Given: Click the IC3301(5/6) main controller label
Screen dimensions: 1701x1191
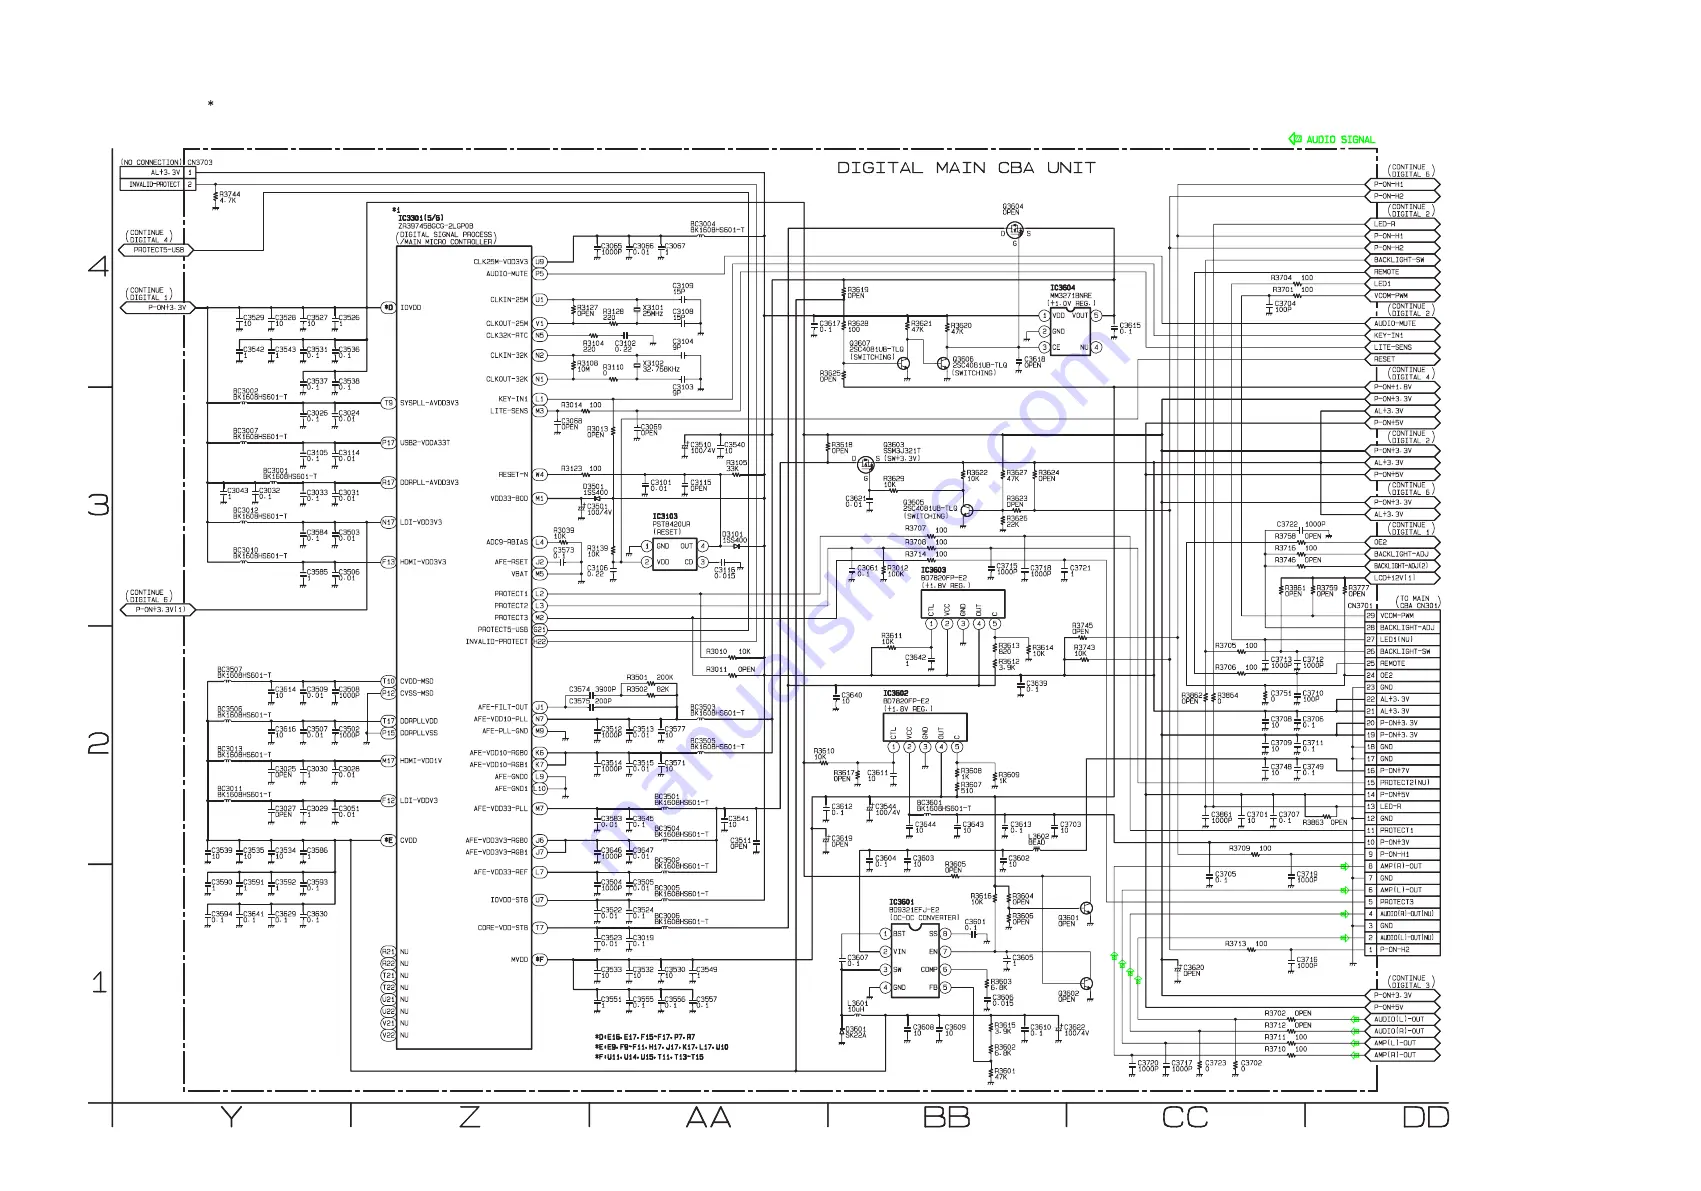Looking at the screenshot, I should [419, 218].
